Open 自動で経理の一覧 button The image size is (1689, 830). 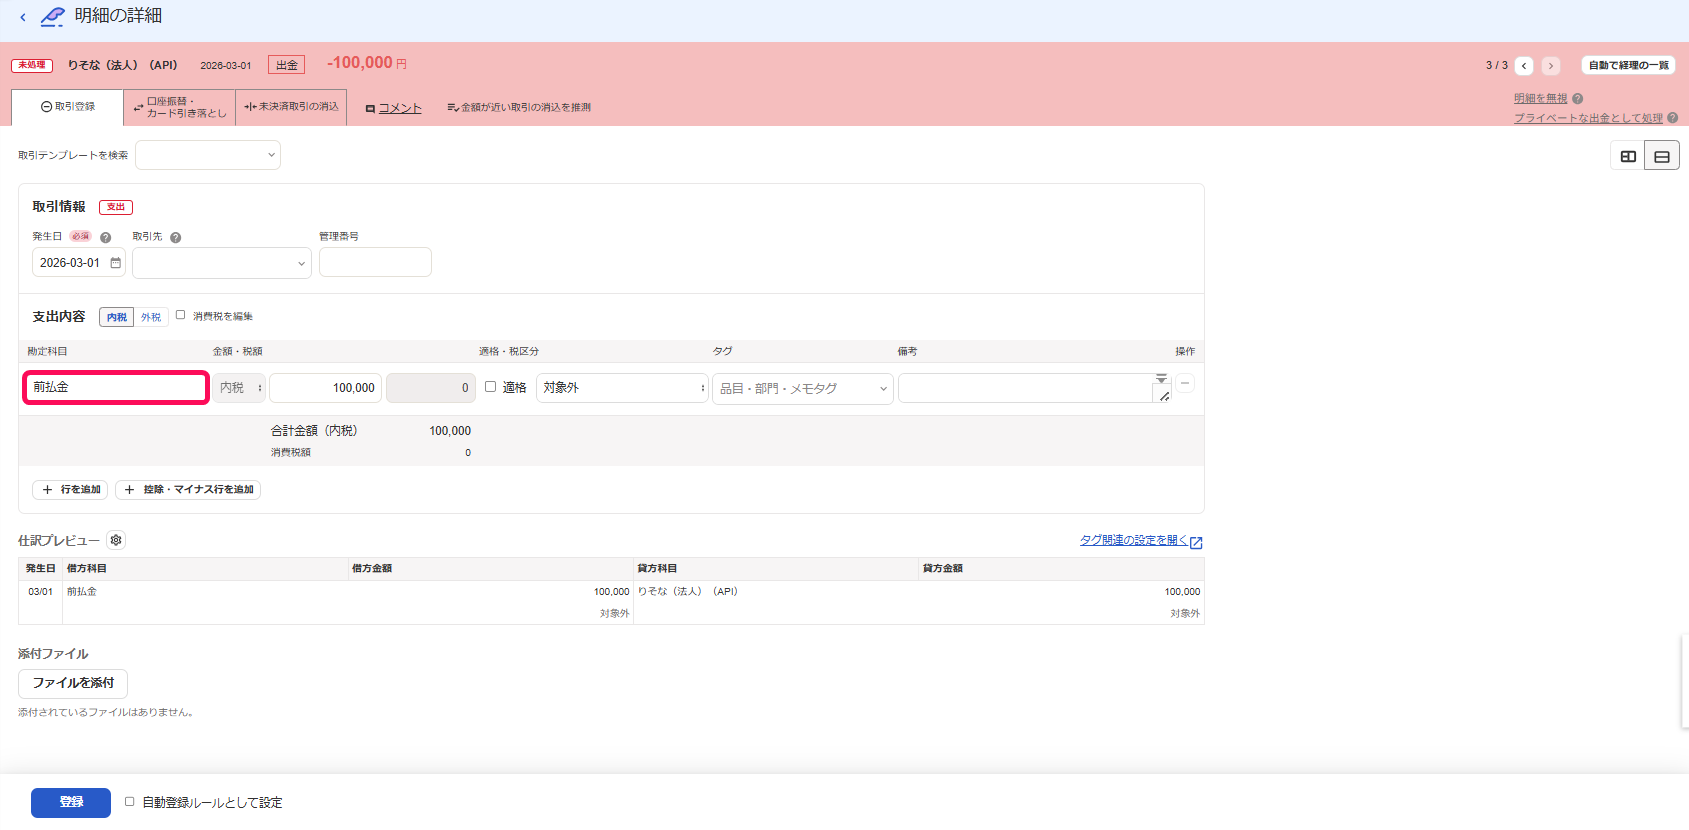coord(1629,65)
